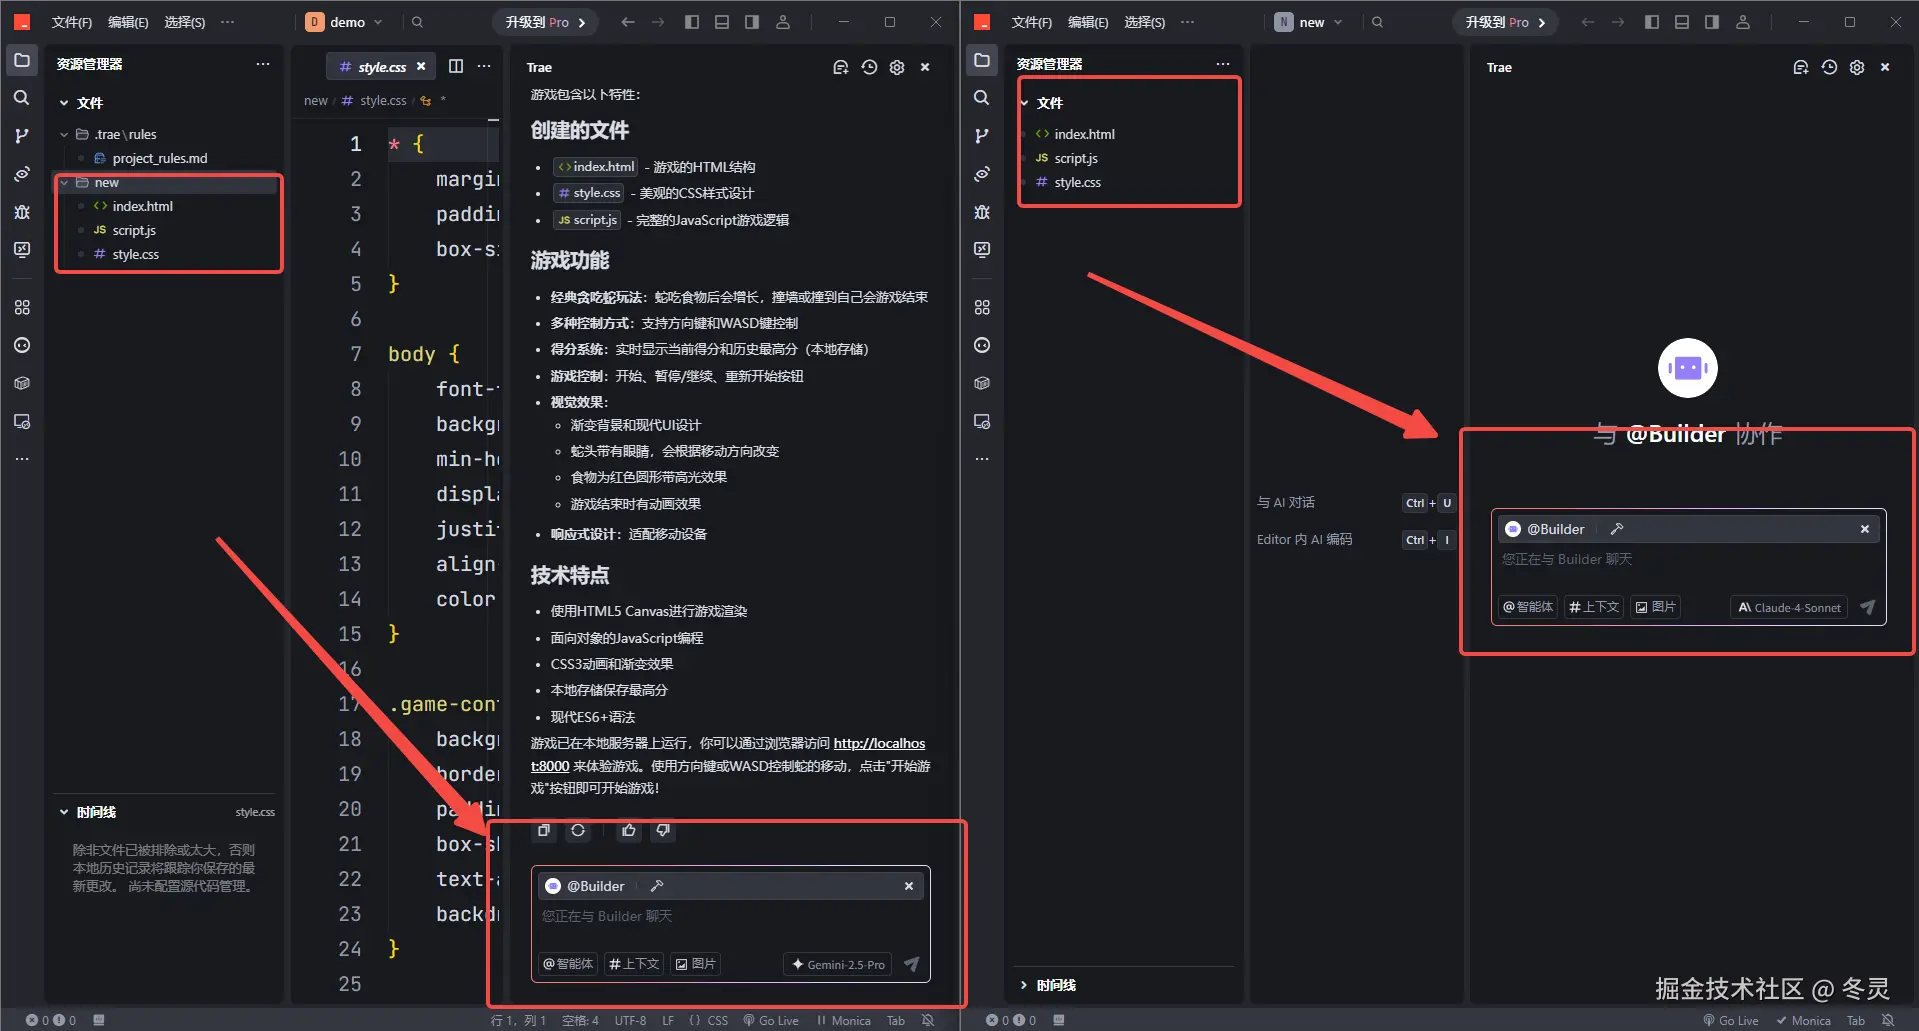Open the gear settings in demo window's Trae panel
The width and height of the screenshot is (1919, 1031).
click(x=897, y=67)
